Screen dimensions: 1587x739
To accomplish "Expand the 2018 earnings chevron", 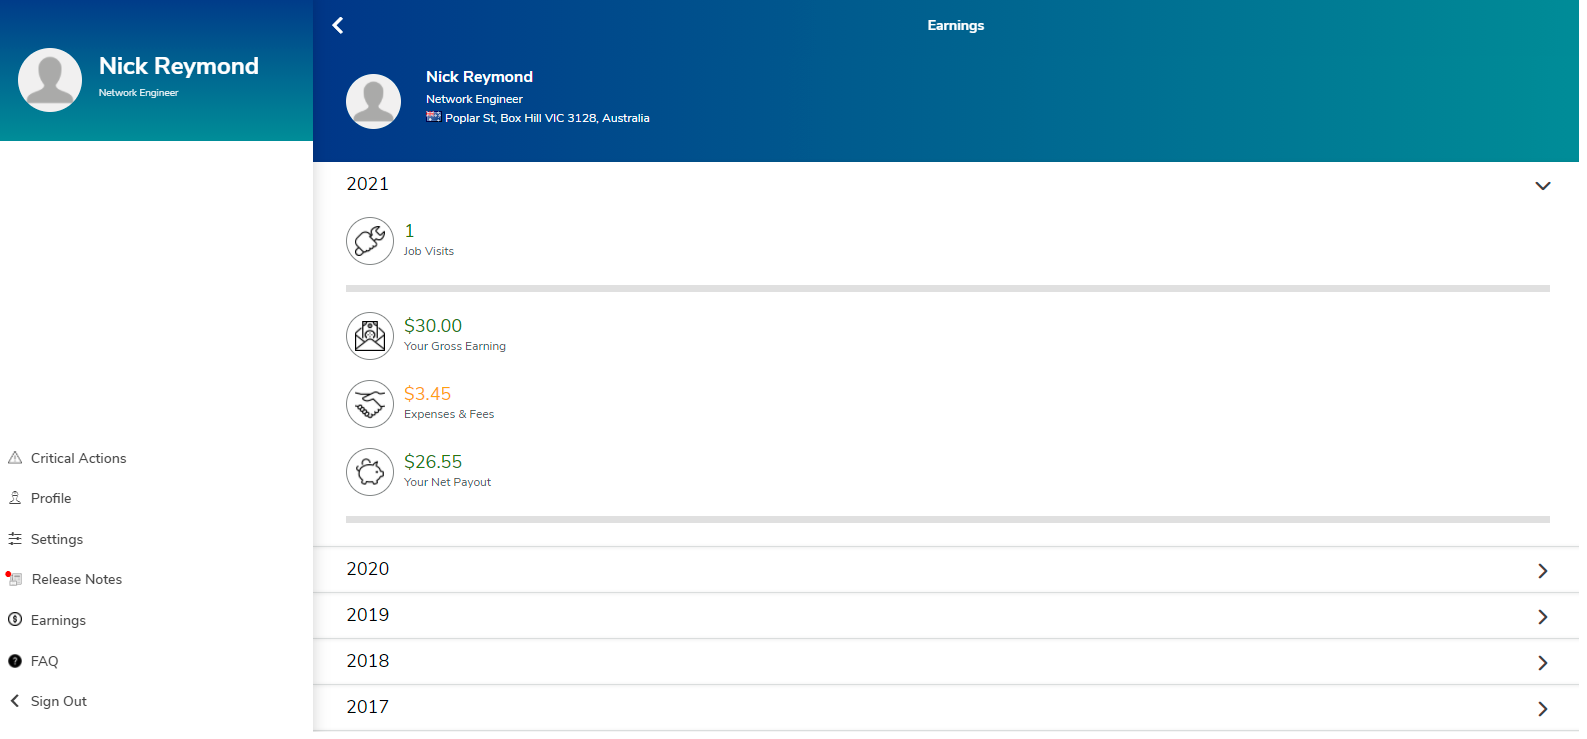I will pyautogui.click(x=1543, y=663).
